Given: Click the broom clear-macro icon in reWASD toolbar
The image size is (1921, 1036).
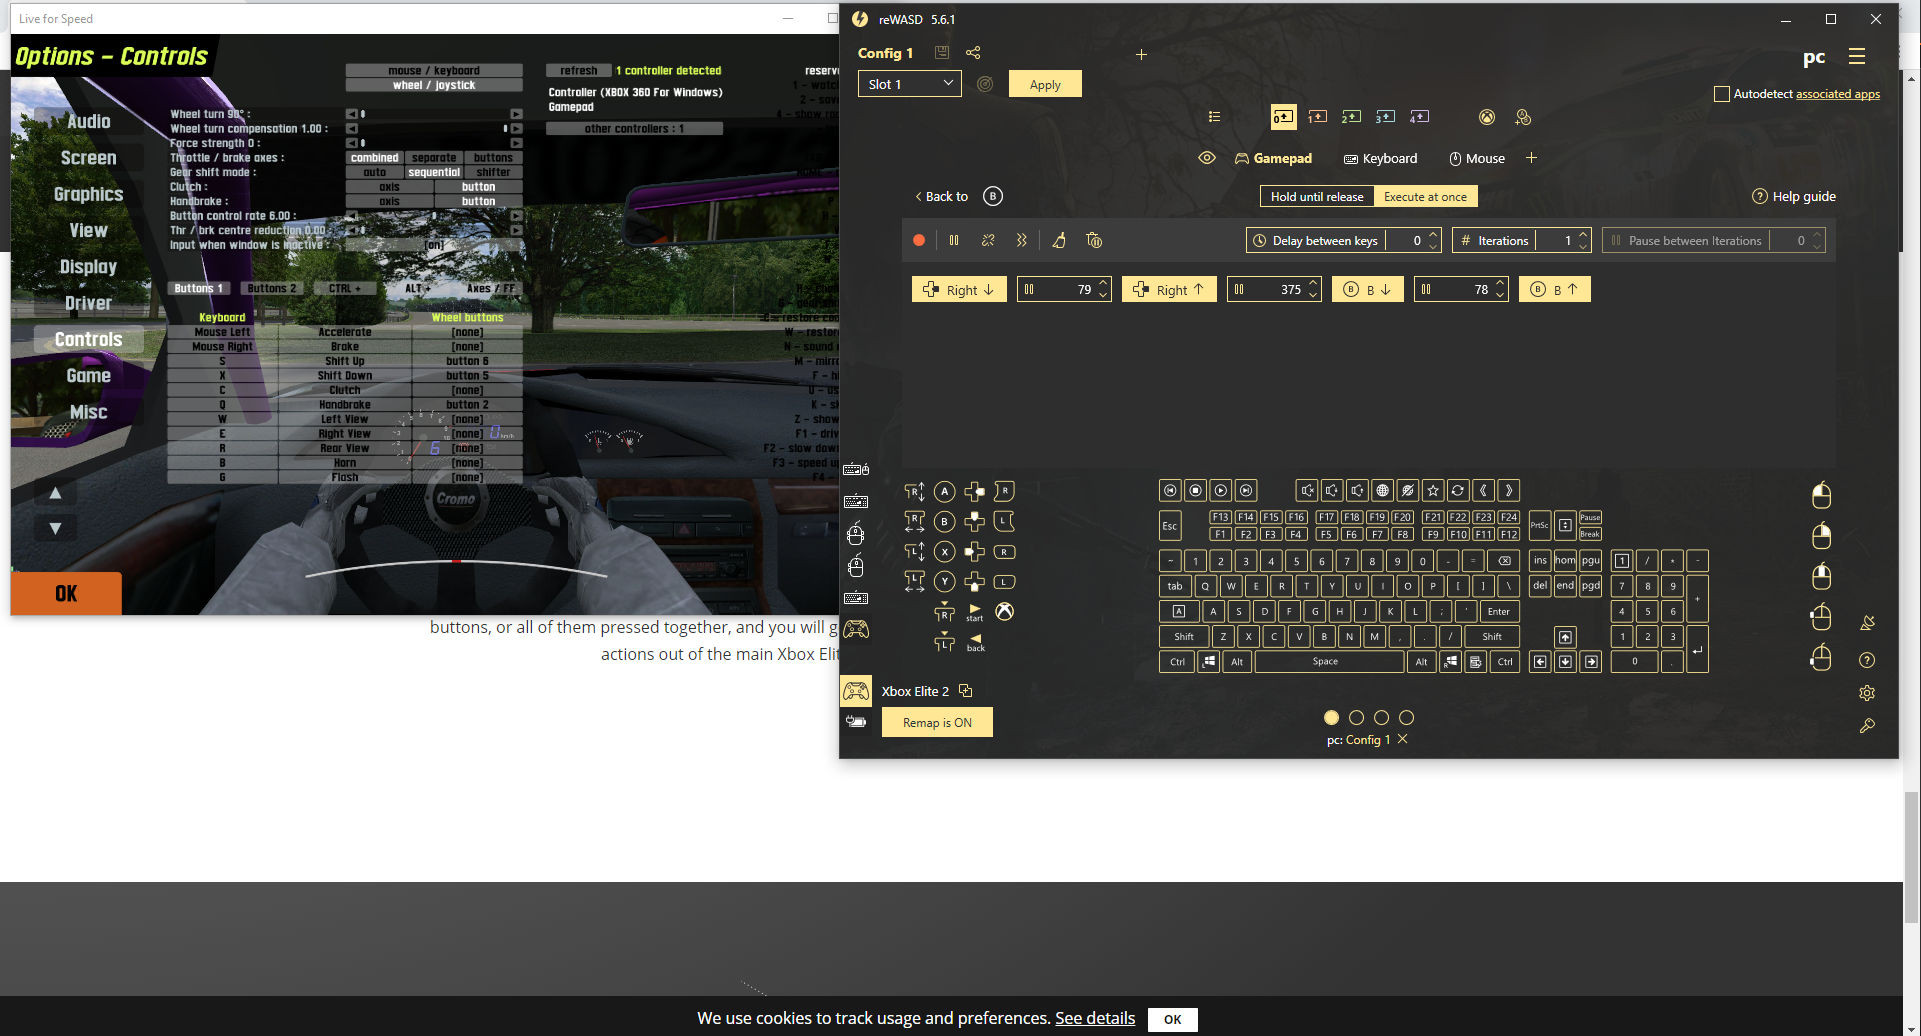Looking at the screenshot, I should coord(1059,240).
